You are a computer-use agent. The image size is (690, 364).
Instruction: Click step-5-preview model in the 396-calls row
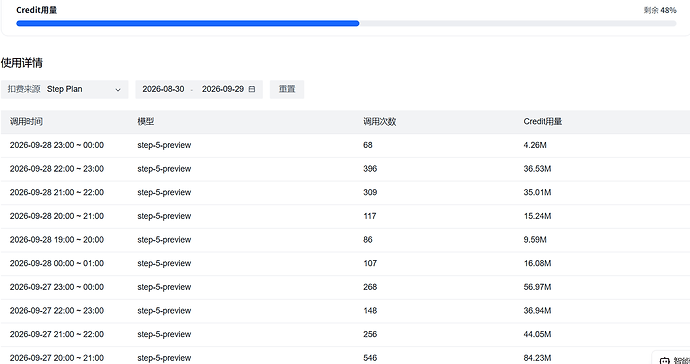tap(164, 169)
